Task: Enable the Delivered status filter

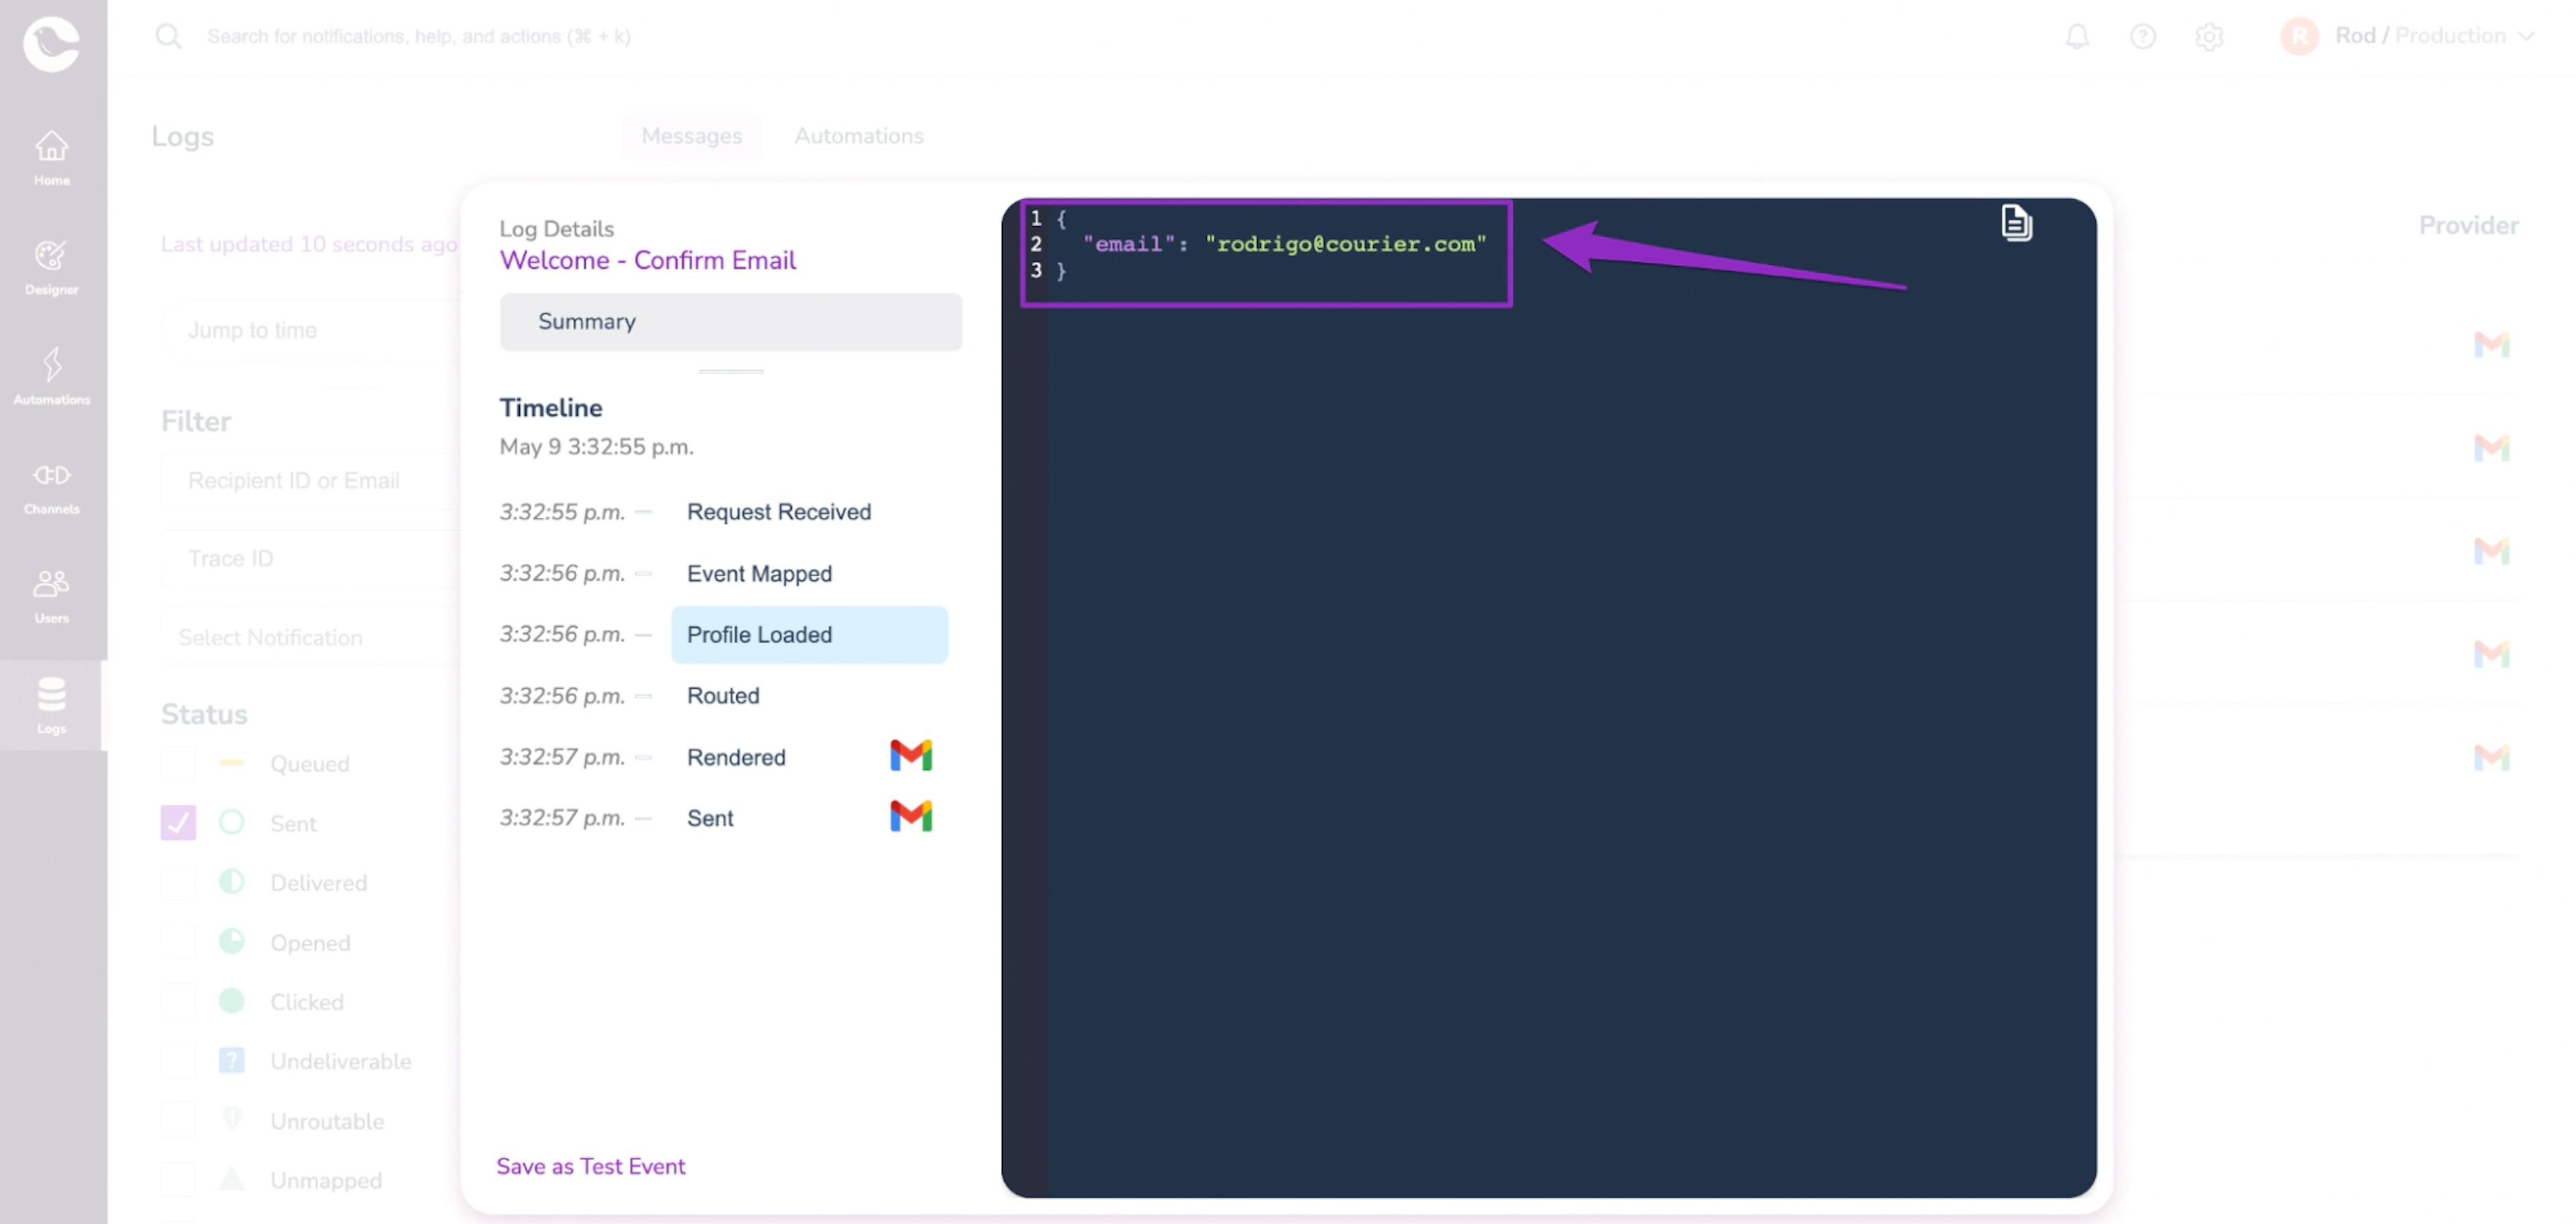Action: point(177,882)
